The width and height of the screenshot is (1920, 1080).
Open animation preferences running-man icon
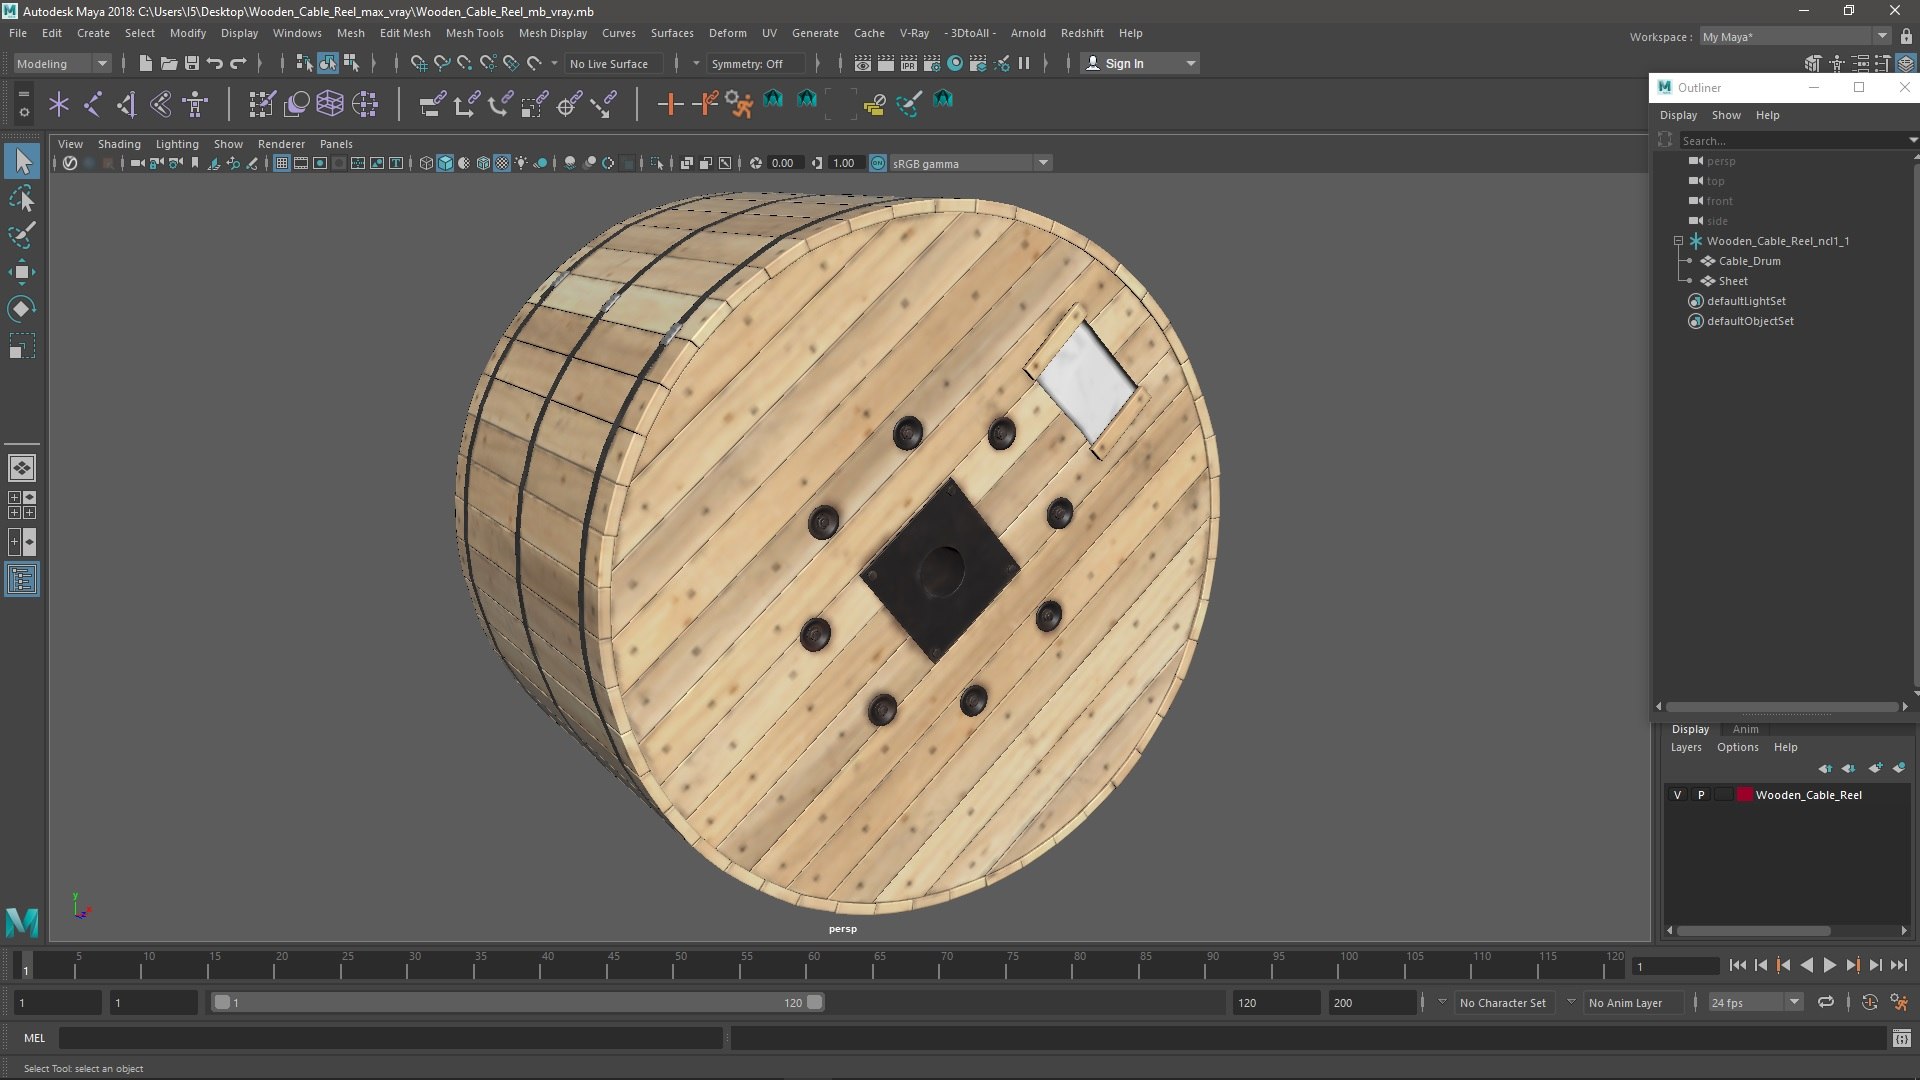[1899, 1002]
